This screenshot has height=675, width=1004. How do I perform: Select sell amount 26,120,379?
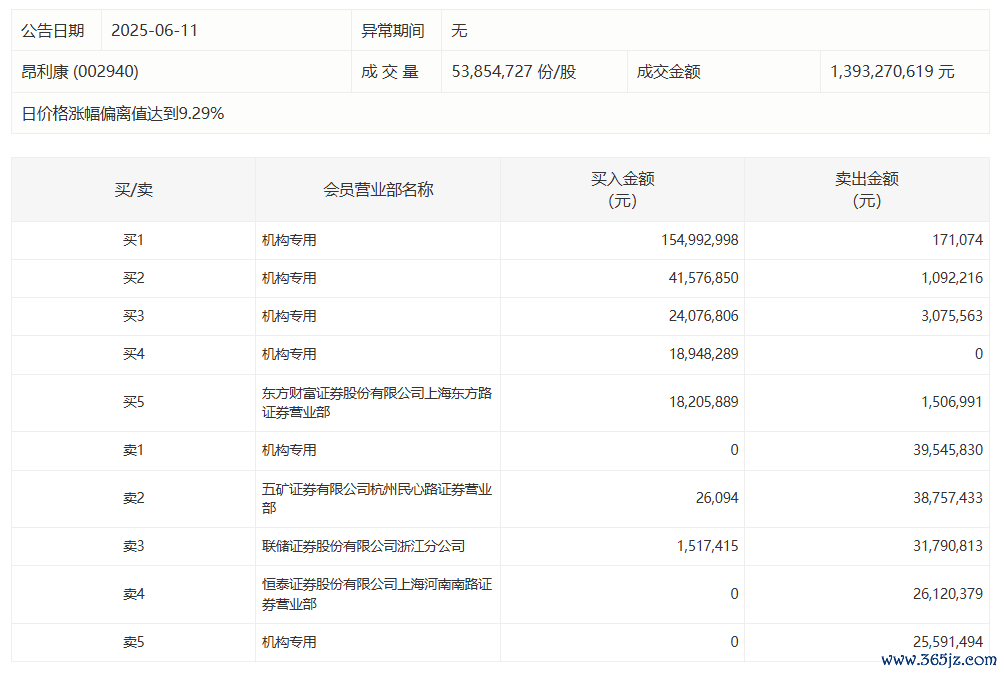[x=948, y=594]
